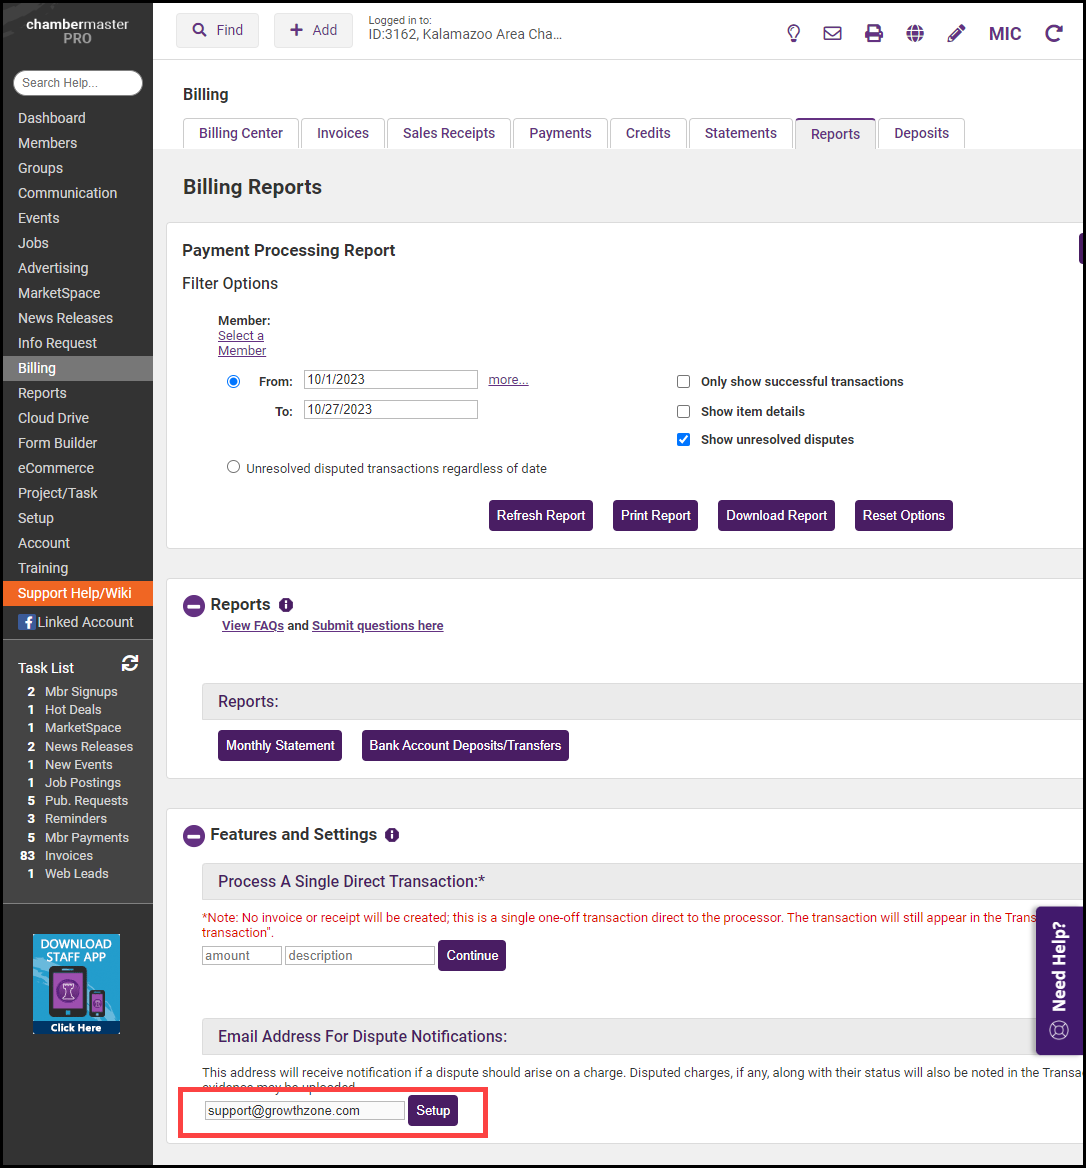Collapse the Reports section

pos(194,606)
